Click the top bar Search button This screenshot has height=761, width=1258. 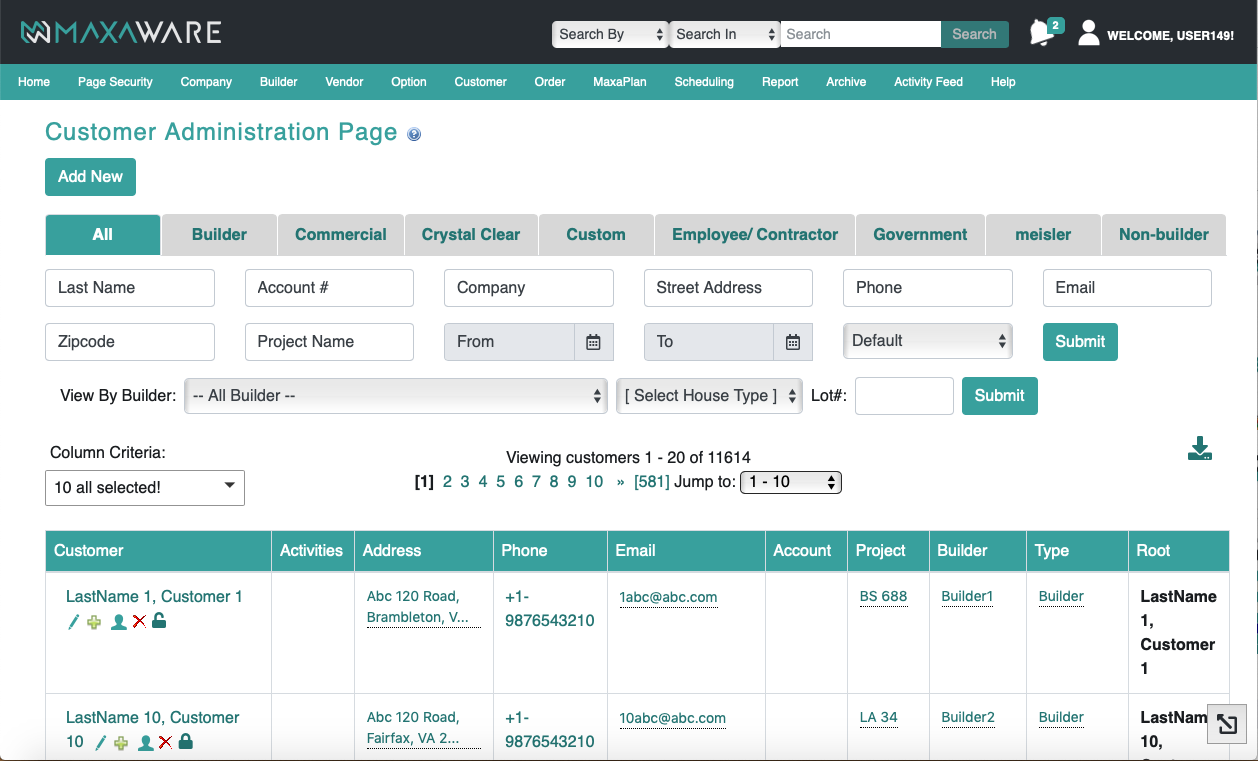pyautogui.click(x=974, y=34)
